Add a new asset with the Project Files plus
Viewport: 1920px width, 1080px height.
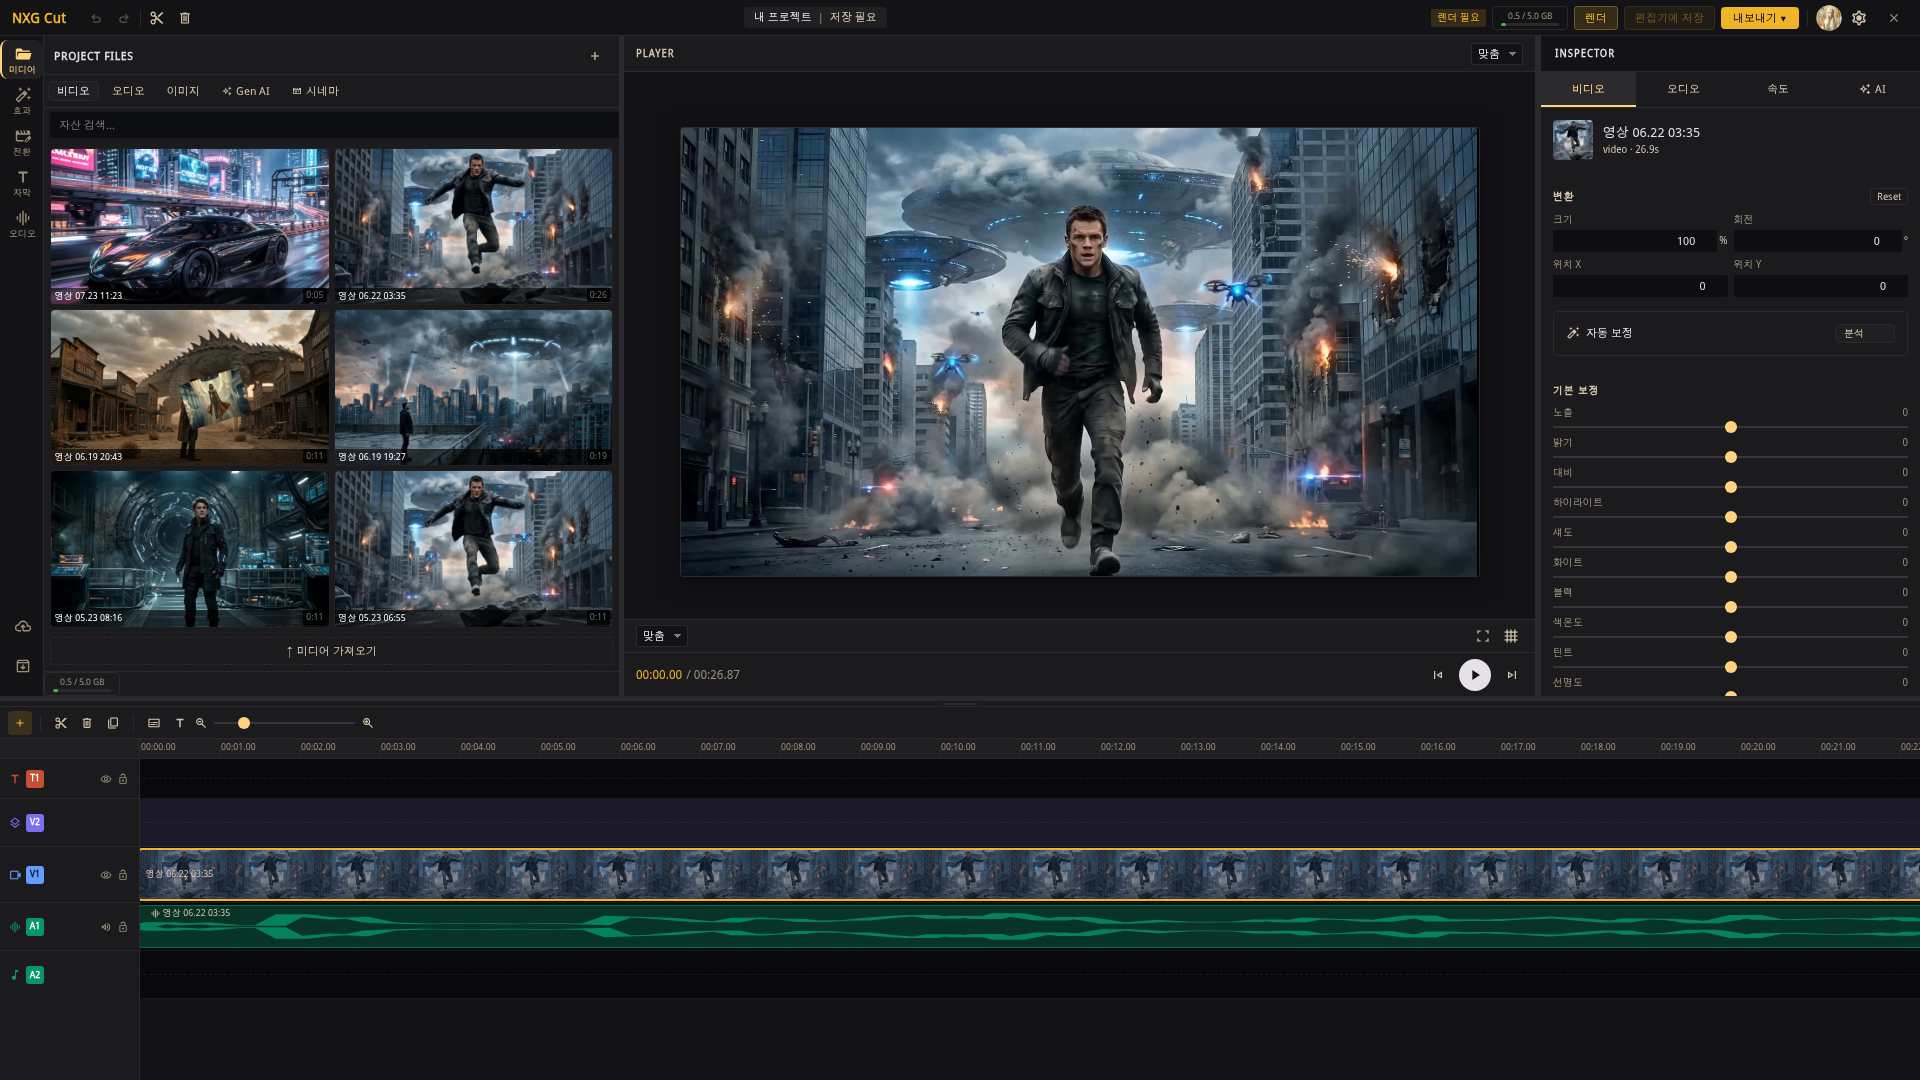tap(595, 56)
